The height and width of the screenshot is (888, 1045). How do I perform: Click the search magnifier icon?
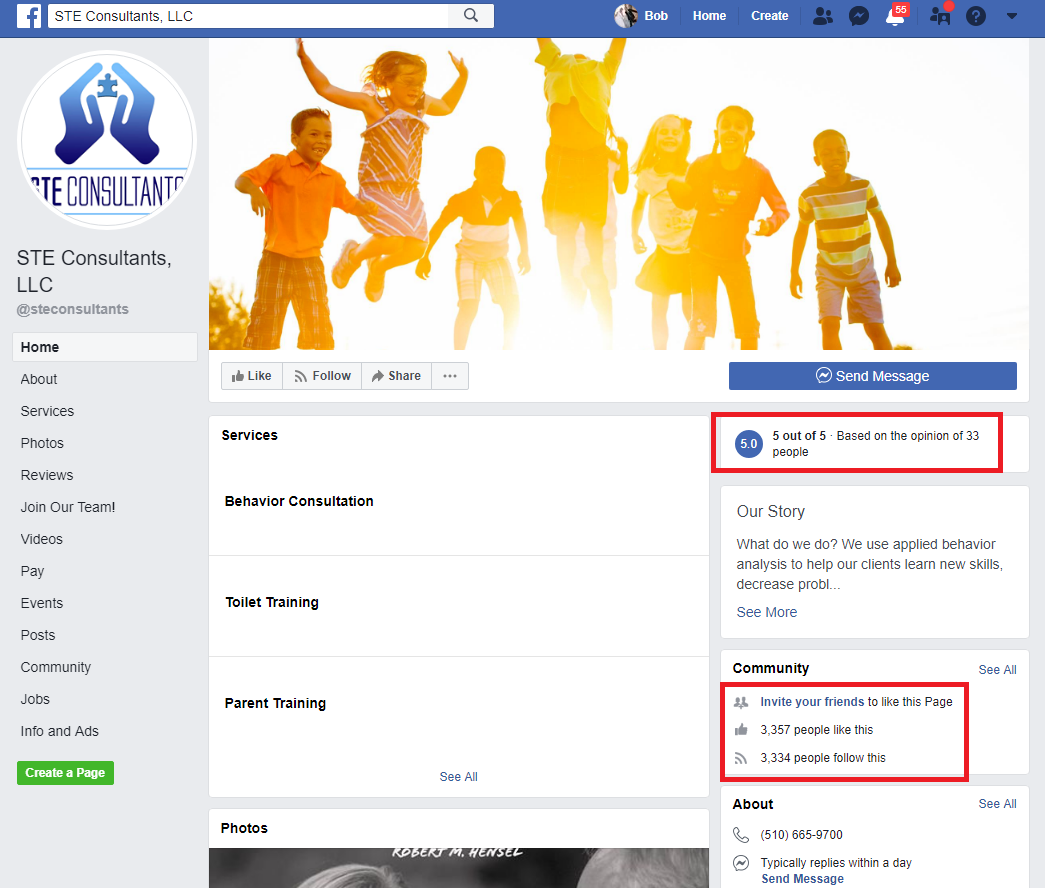471,15
